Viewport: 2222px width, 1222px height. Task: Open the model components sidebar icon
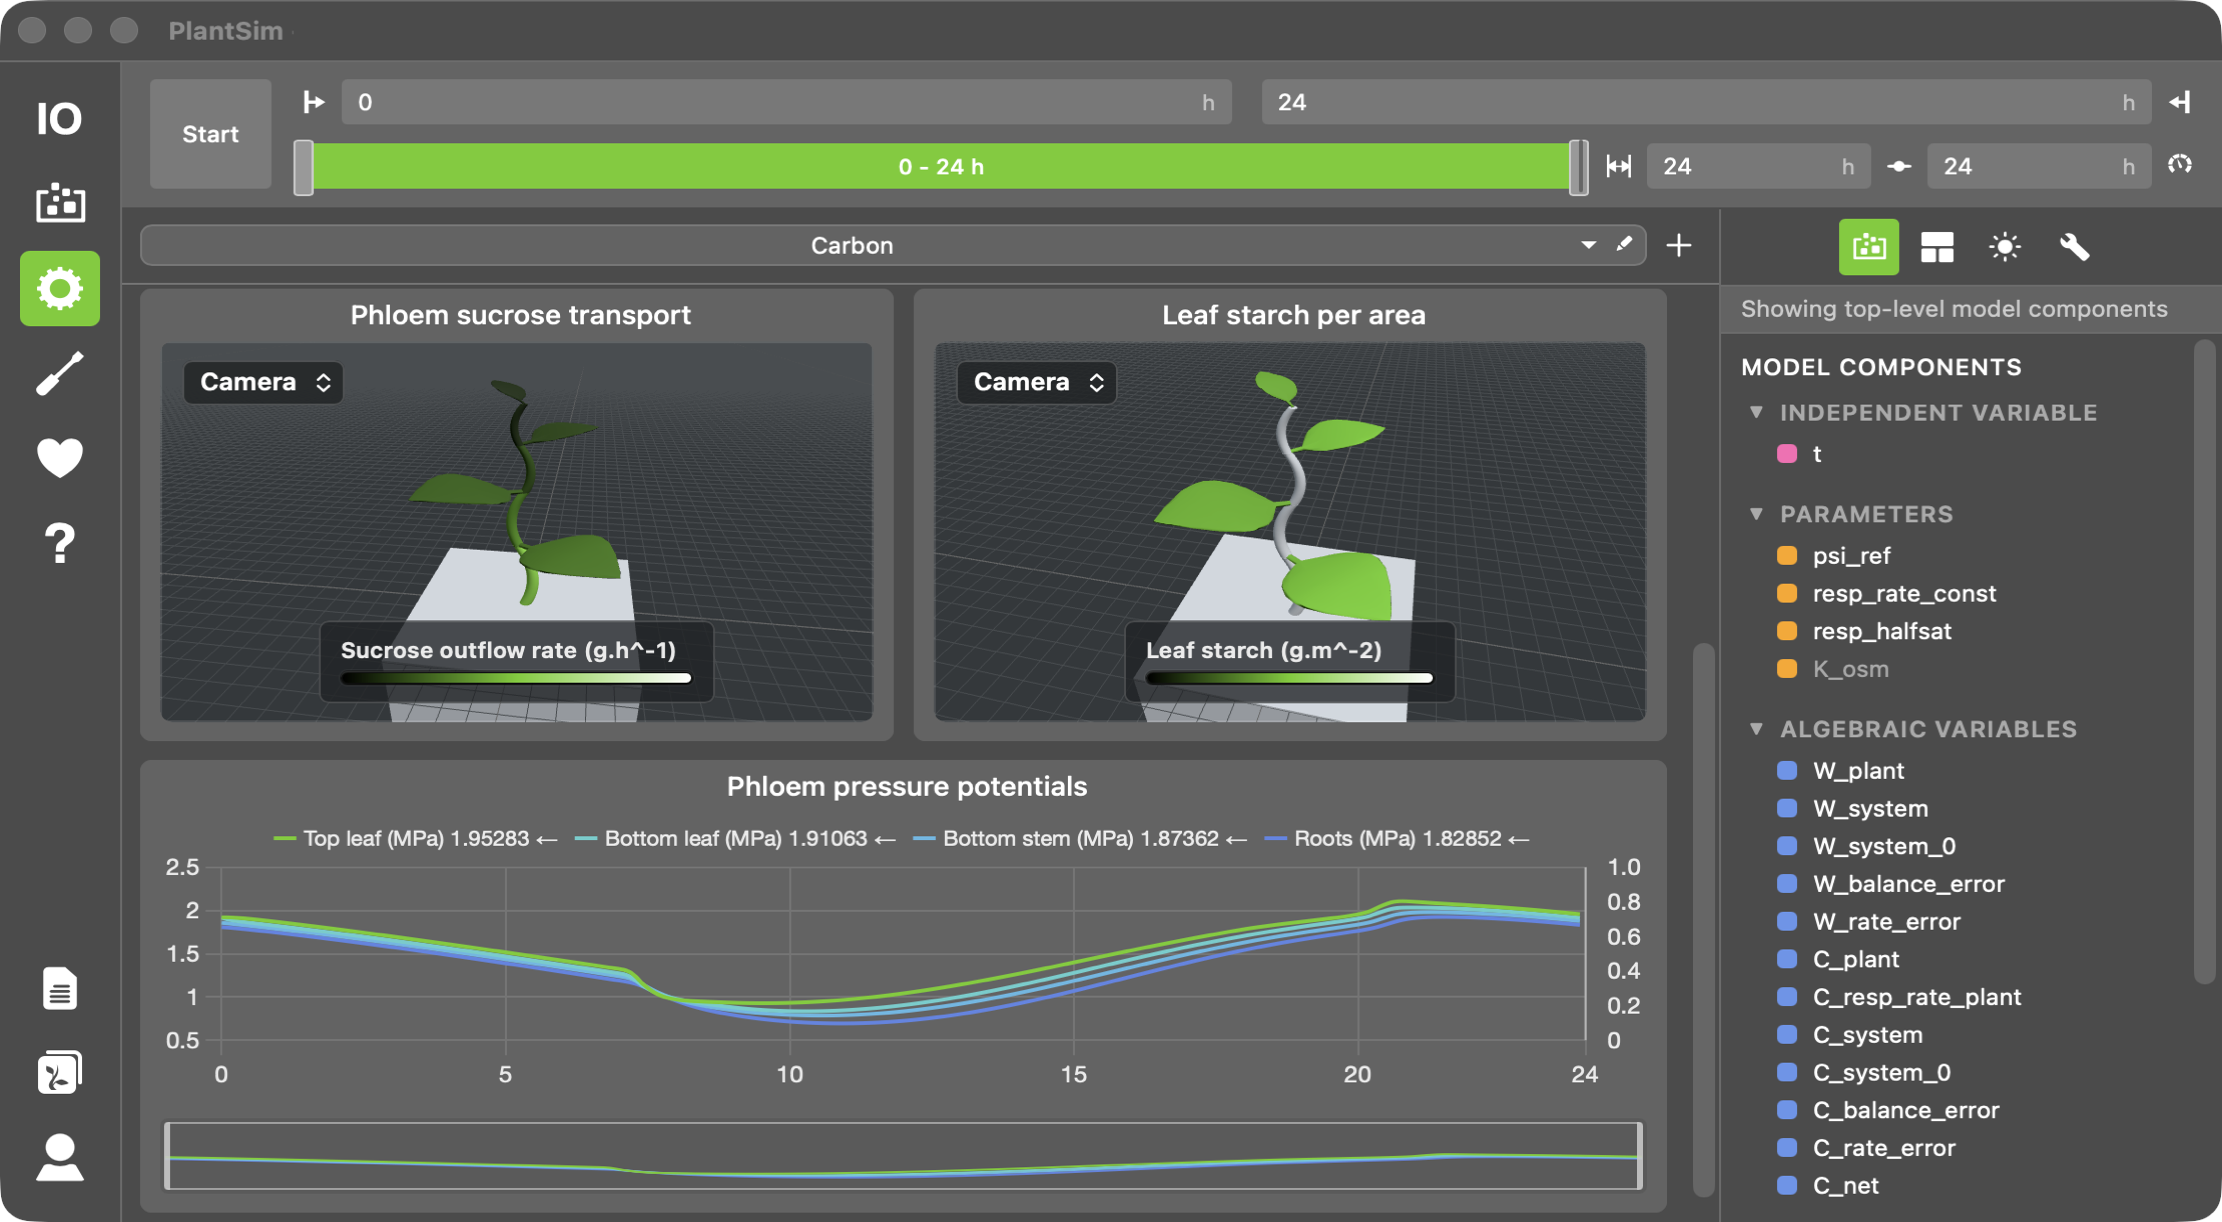tap(60, 203)
